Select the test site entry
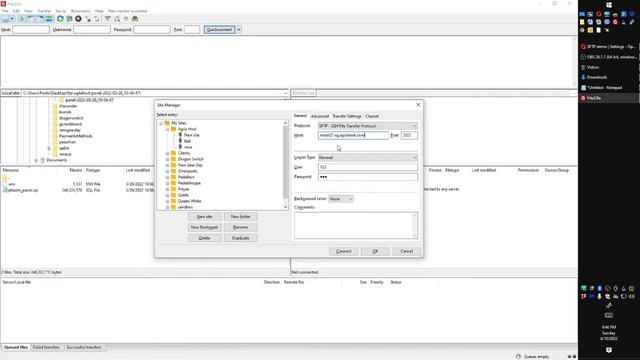This screenshot has height=360, width=640. [x=187, y=141]
